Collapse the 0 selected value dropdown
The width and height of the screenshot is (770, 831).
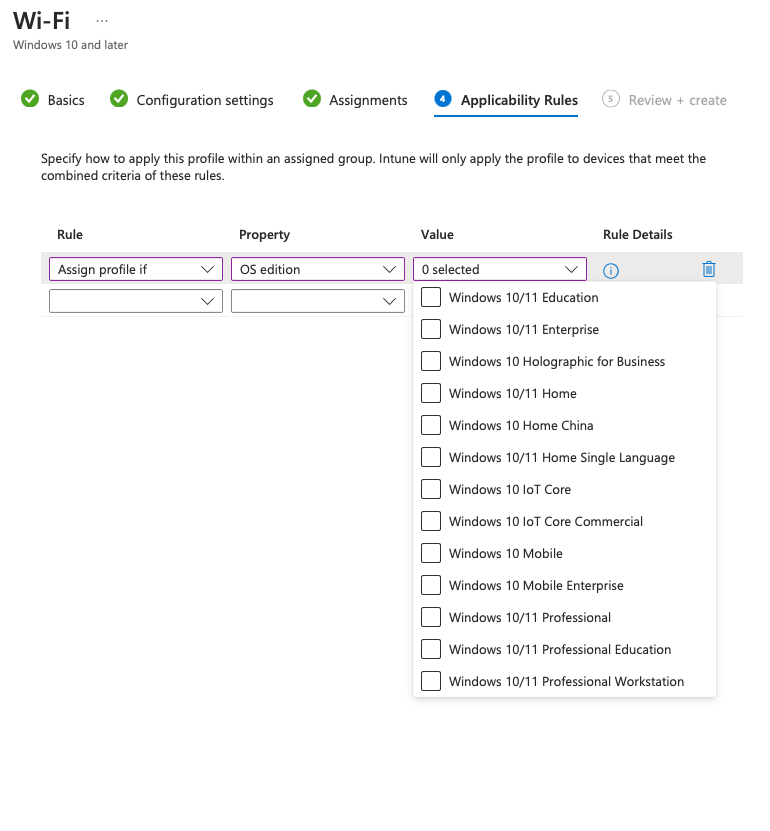(x=500, y=269)
